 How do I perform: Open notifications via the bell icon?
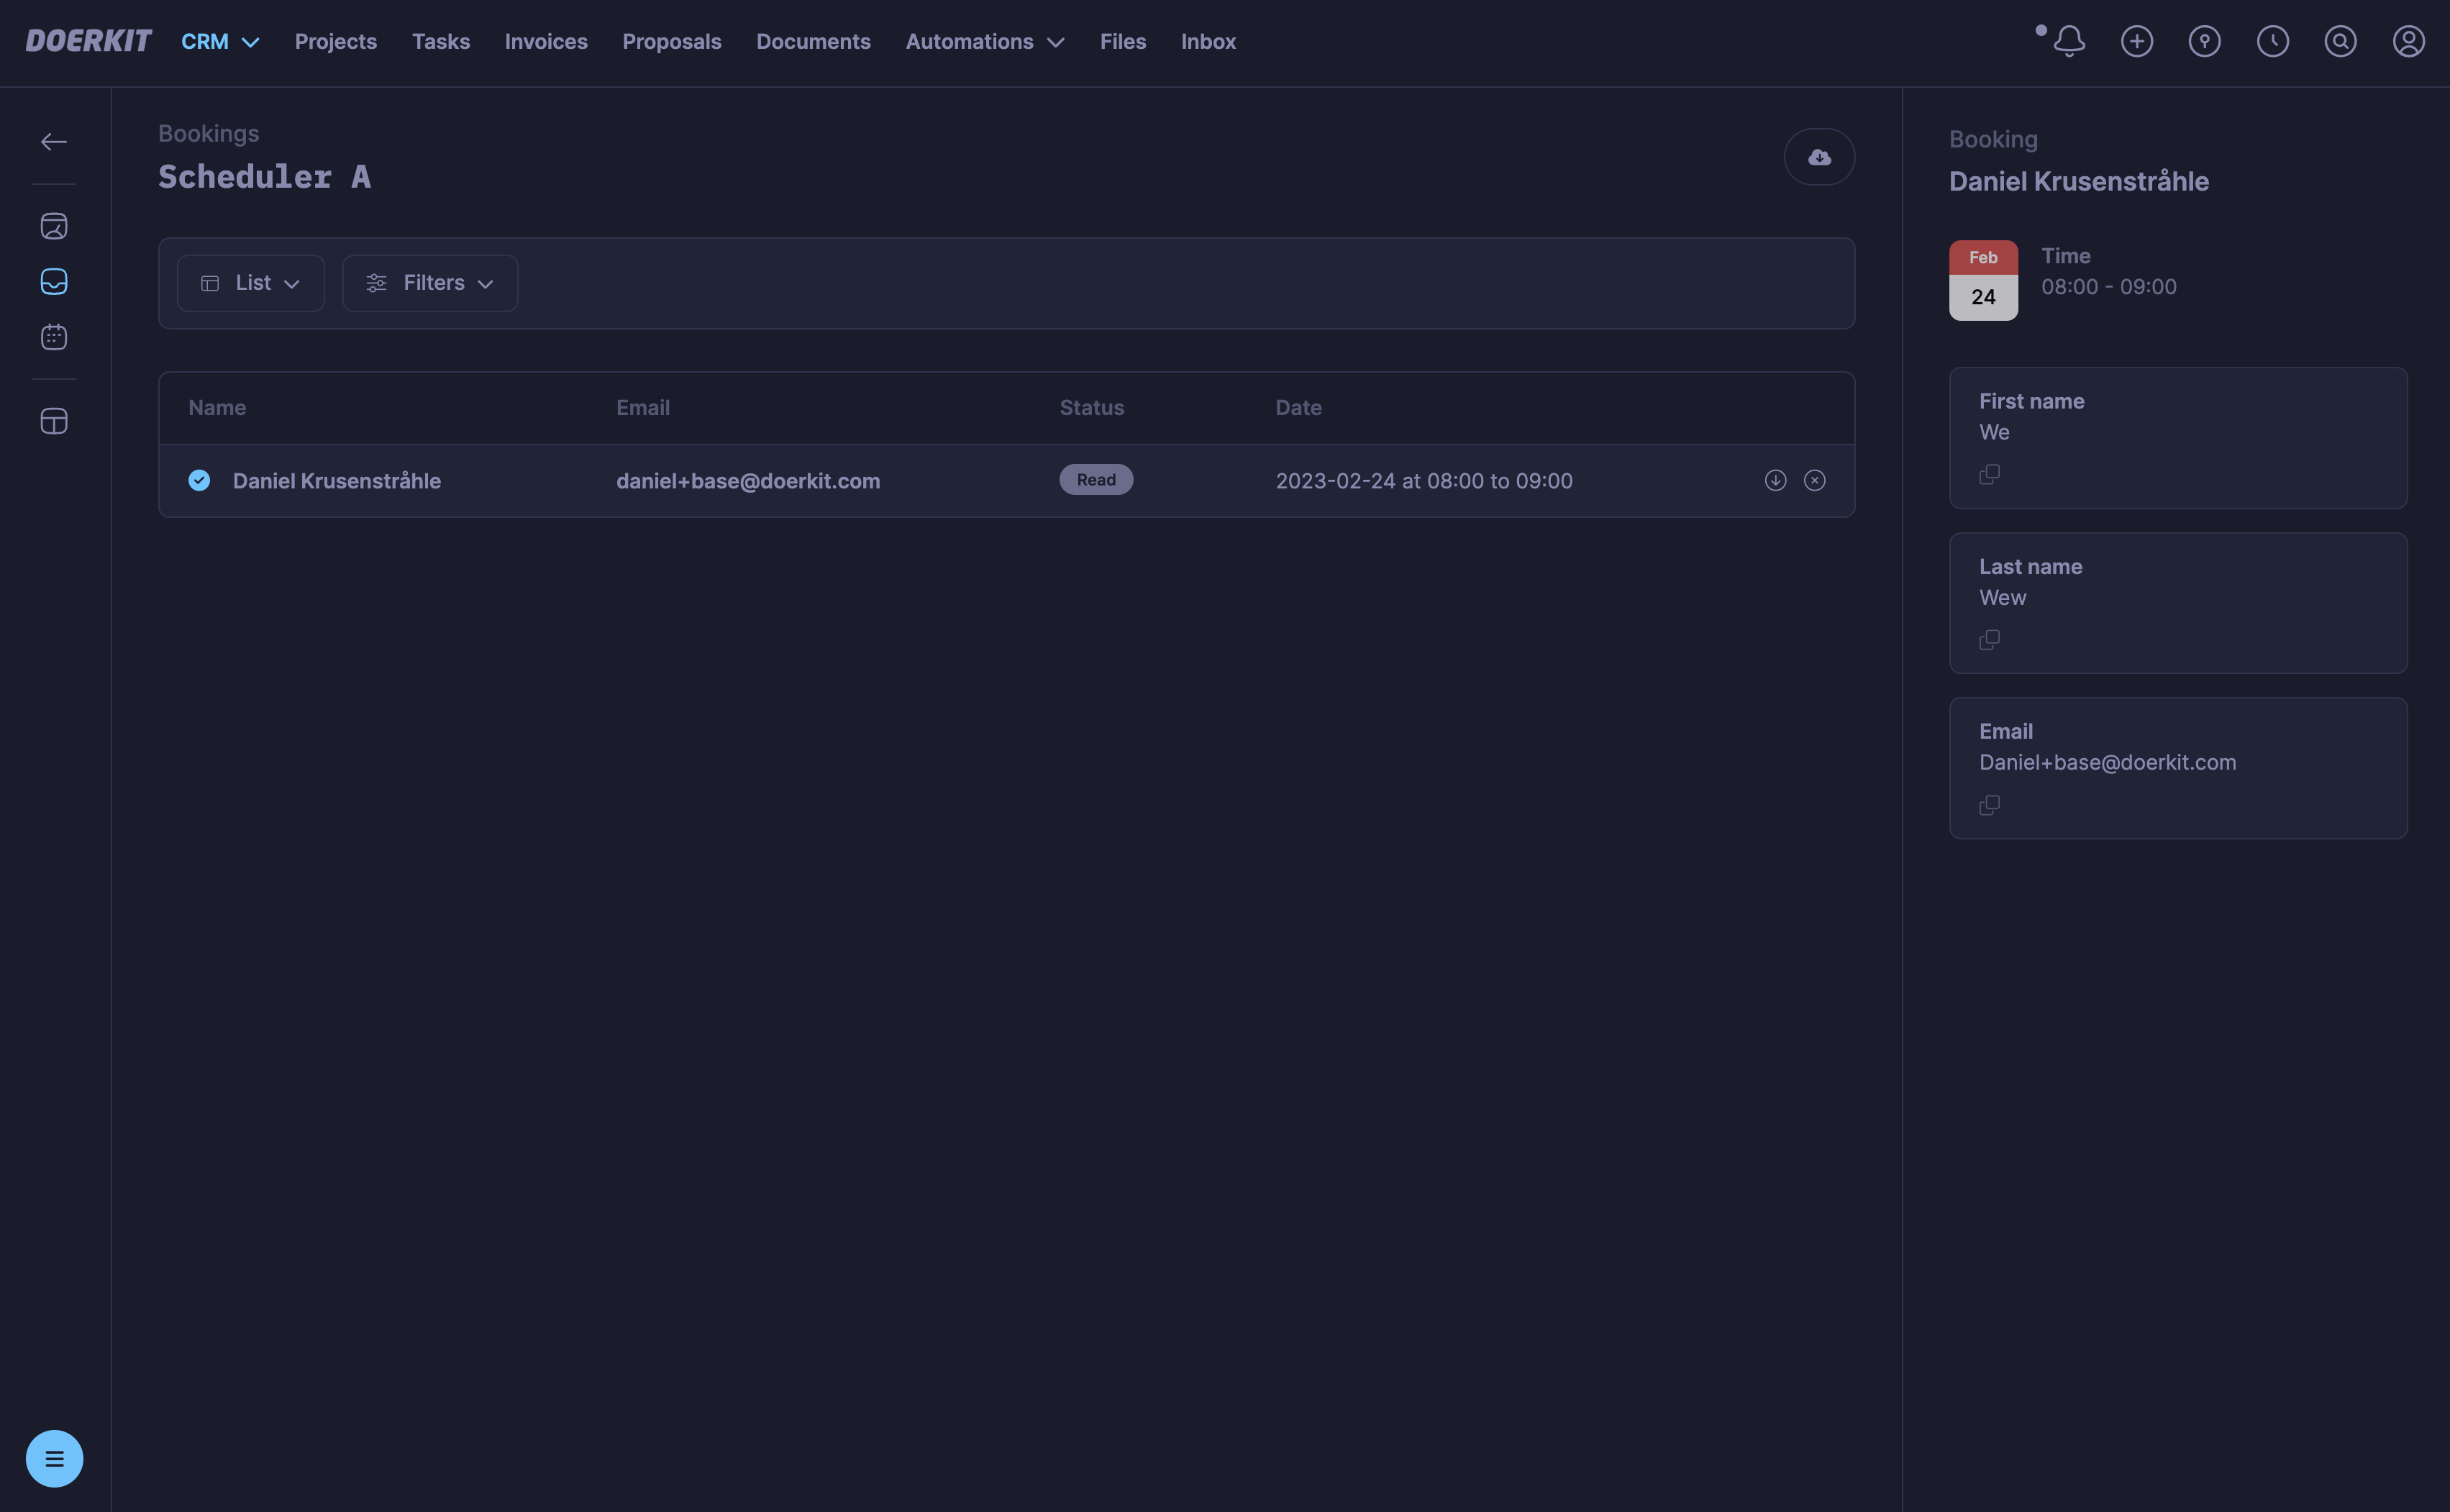click(x=2069, y=41)
